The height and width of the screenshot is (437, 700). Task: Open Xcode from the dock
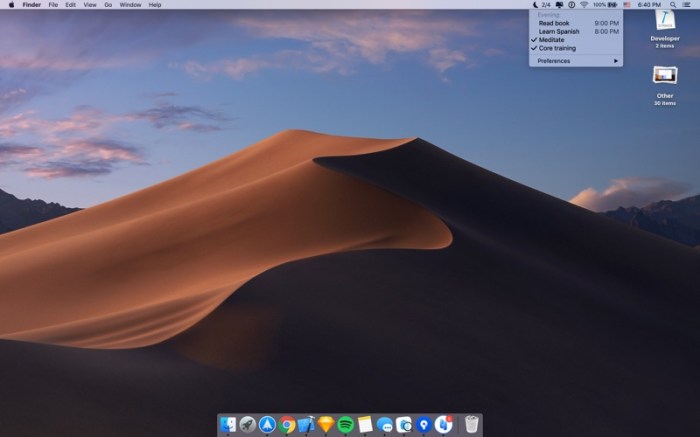(x=307, y=425)
